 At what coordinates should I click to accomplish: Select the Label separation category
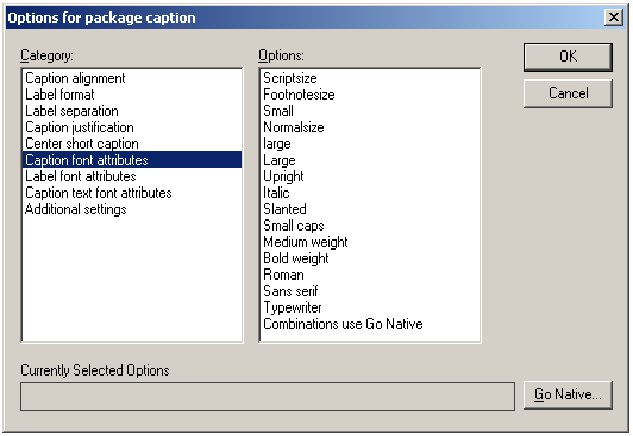coord(71,111)
